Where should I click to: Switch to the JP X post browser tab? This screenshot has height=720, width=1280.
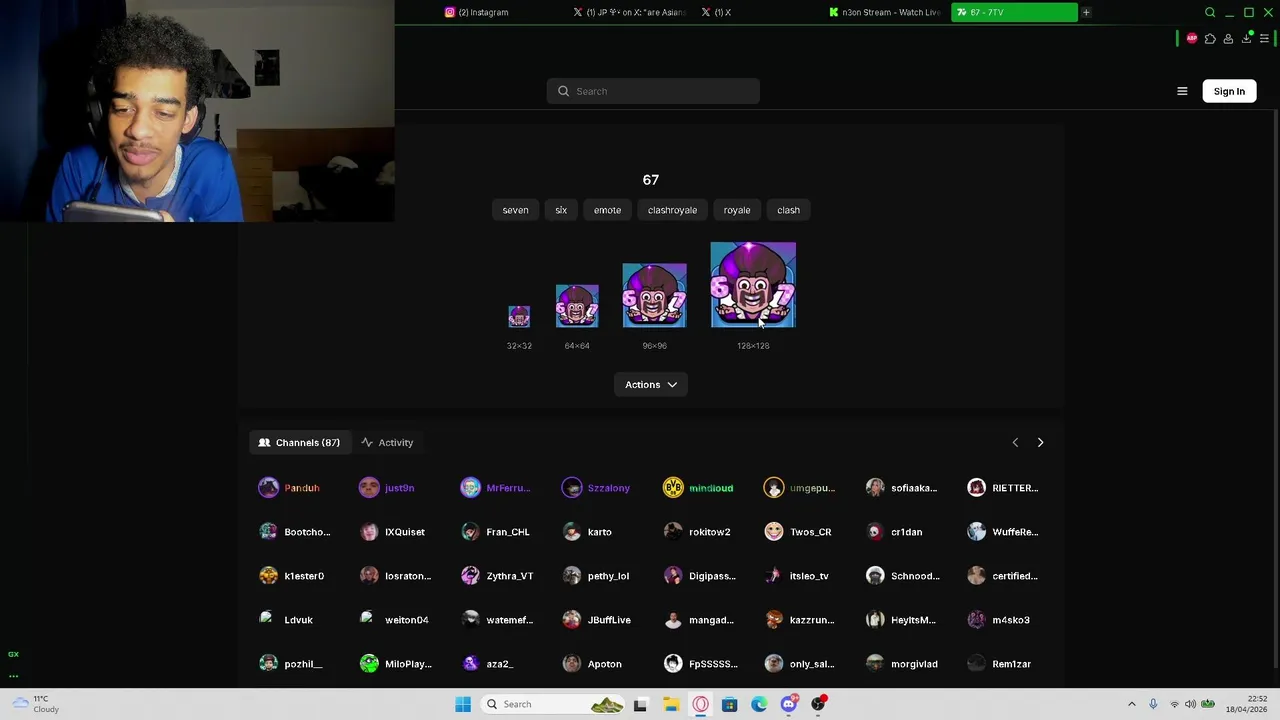click(629, 12)
